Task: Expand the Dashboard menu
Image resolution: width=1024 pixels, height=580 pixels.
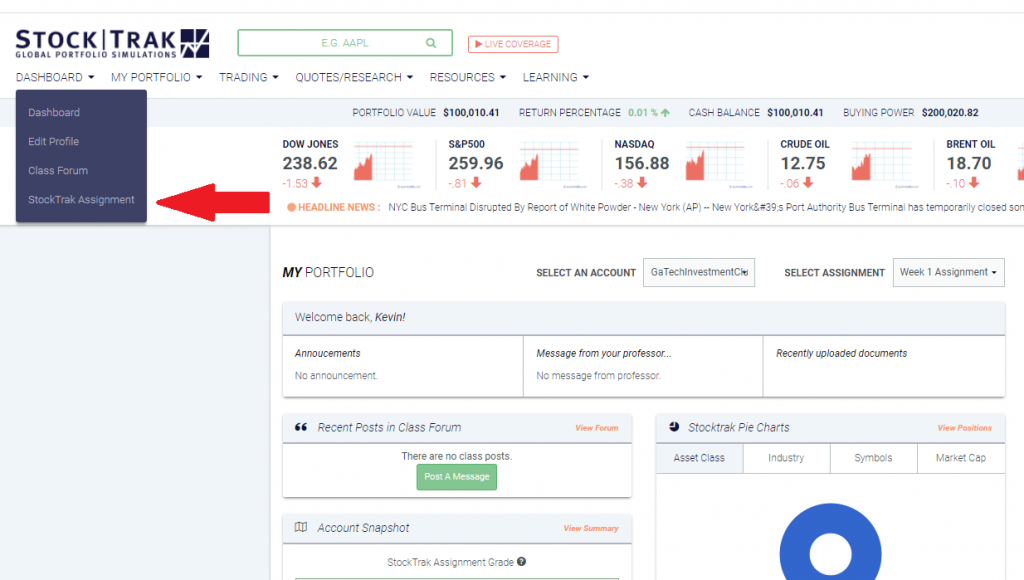Action: (55, 77)
